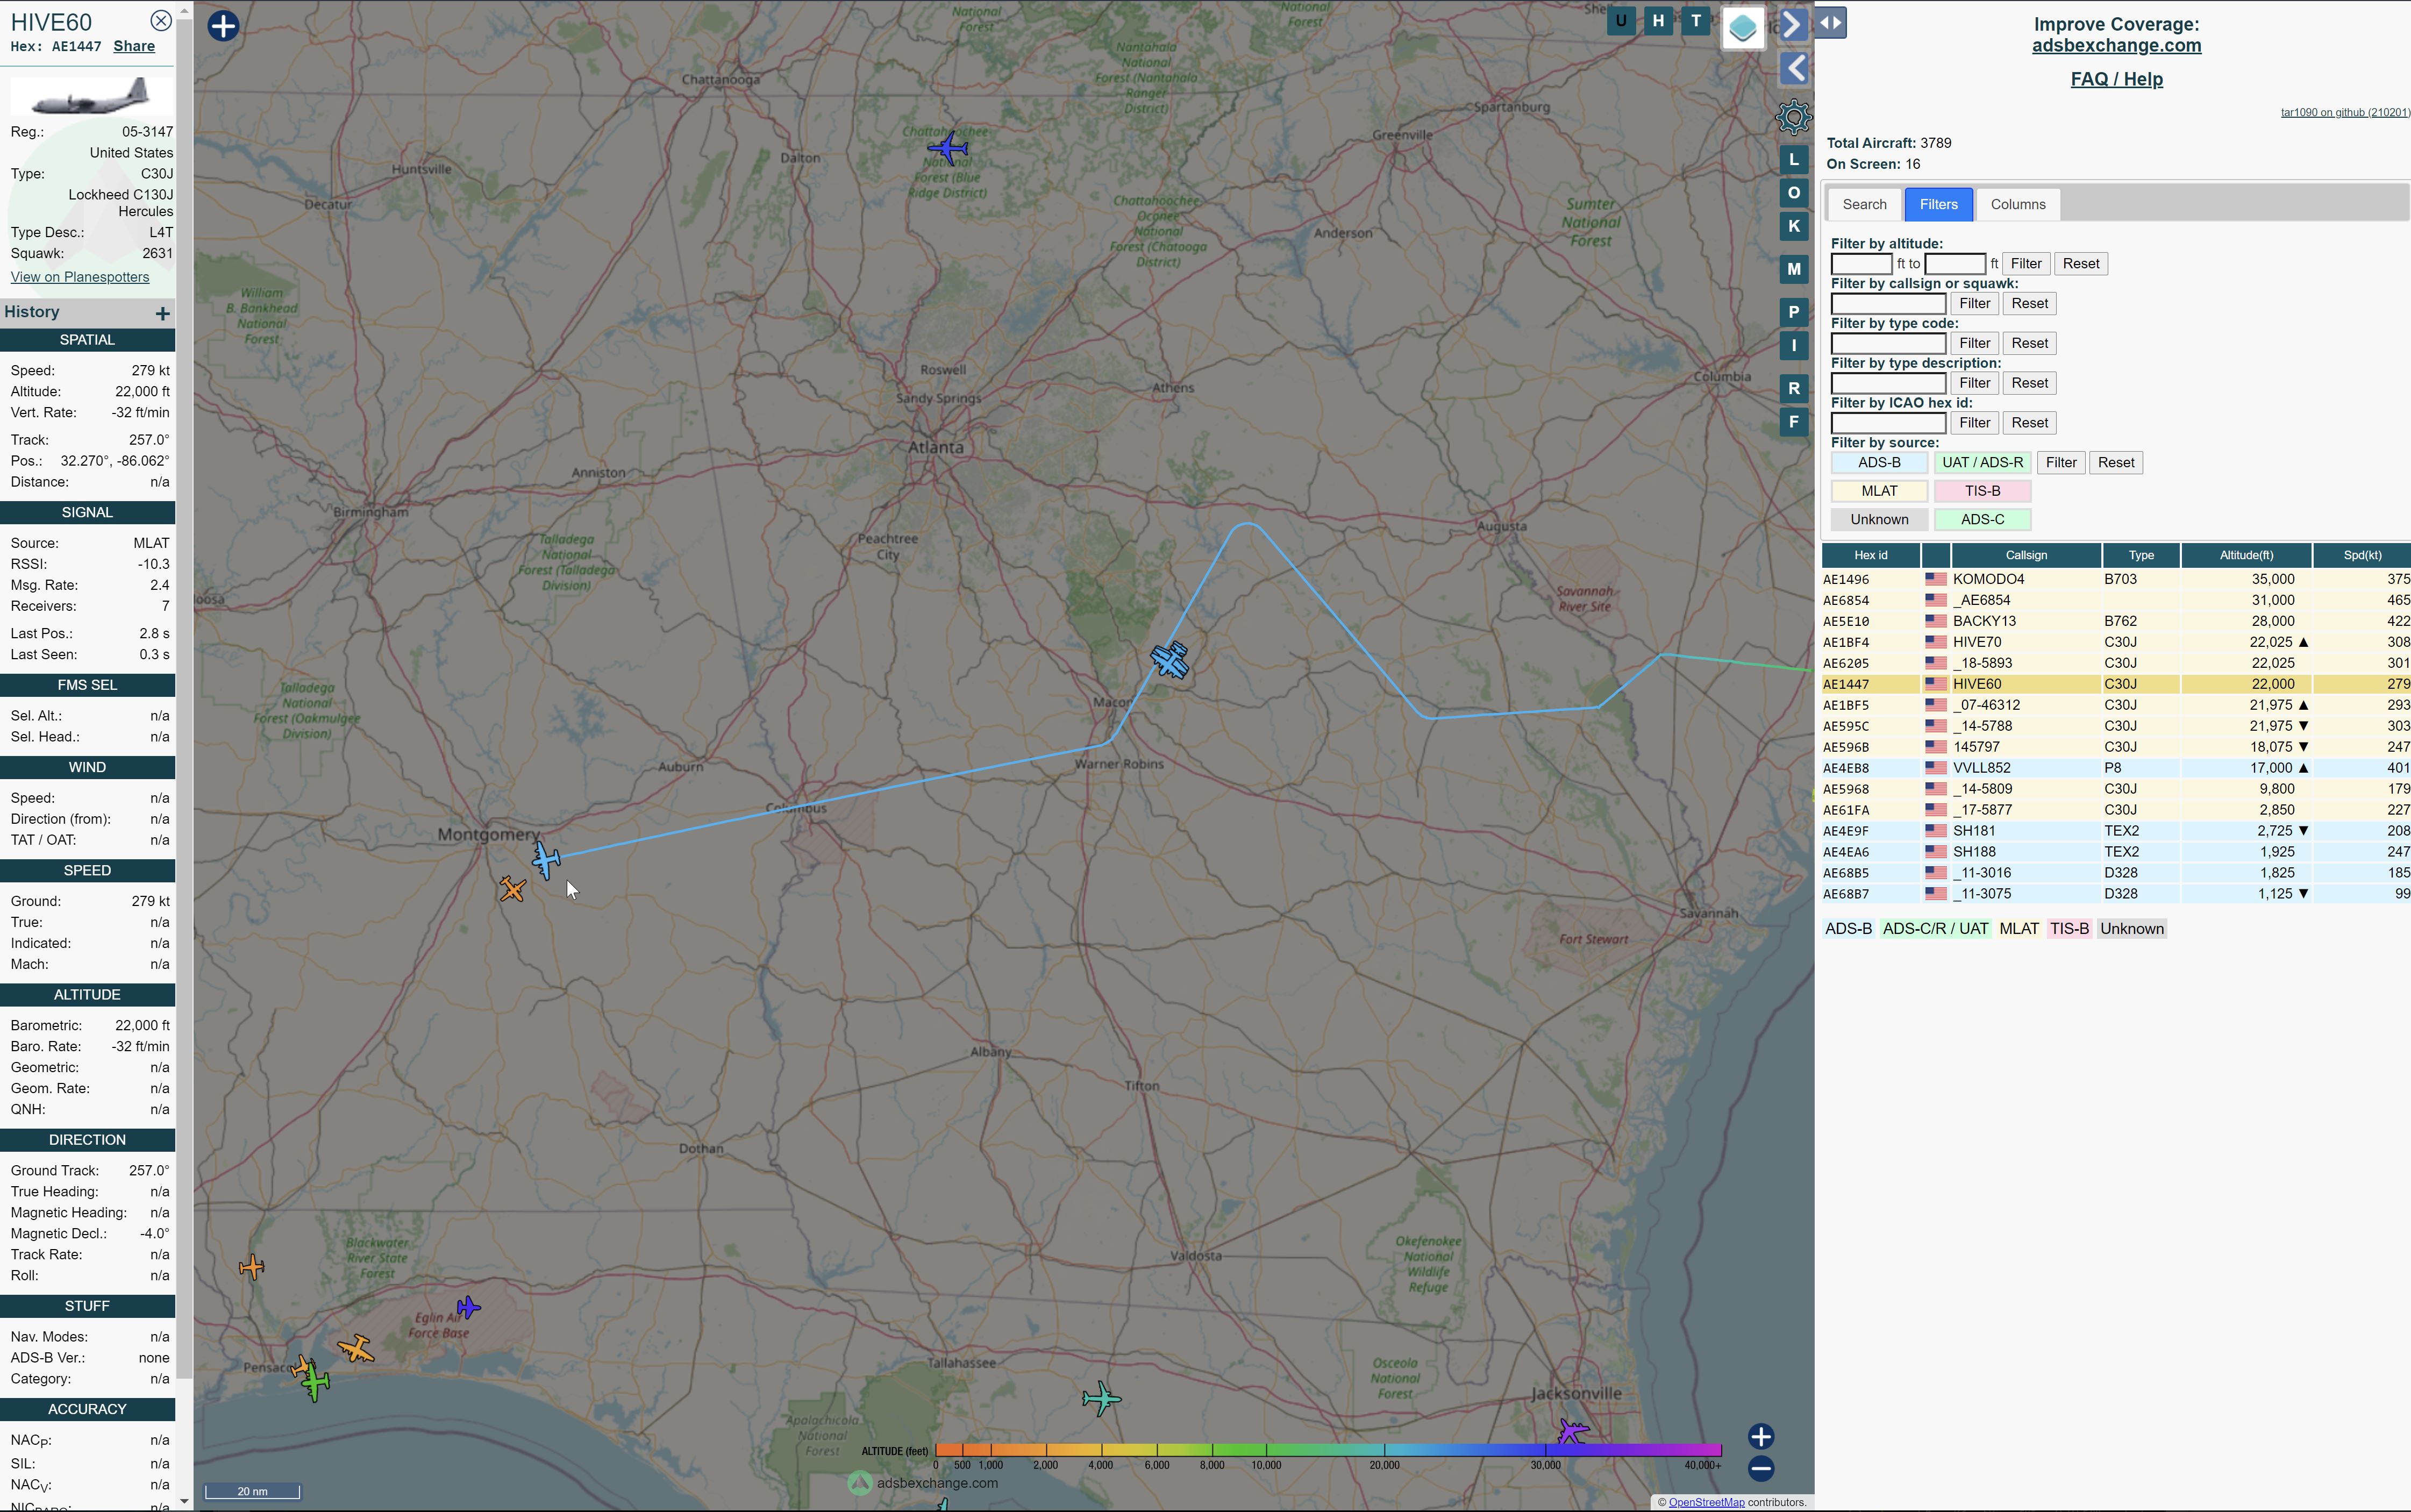Select the teal aircraft south of Tallahassee
2411x1512 pixels.
[x=1101, y=1398]
